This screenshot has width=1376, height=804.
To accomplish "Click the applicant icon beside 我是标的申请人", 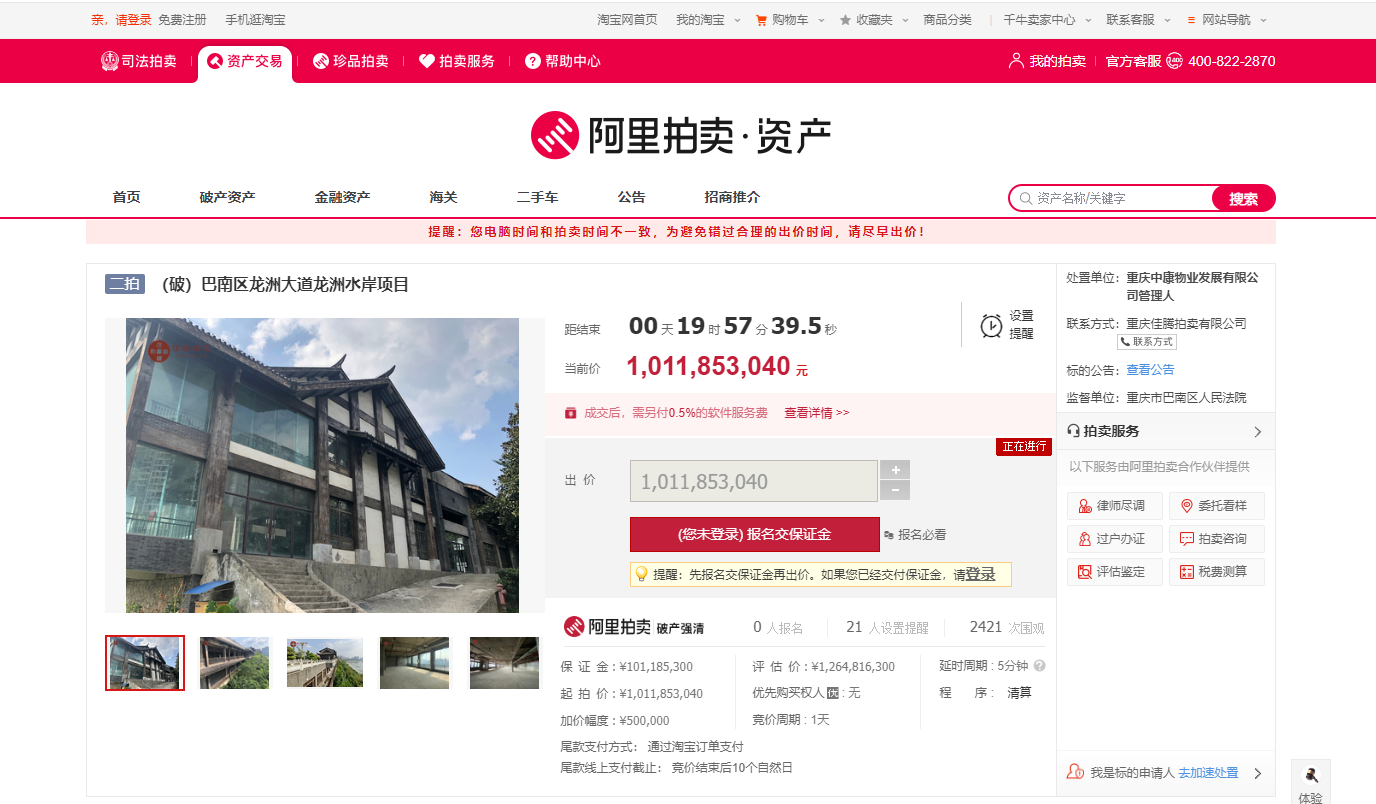I will [1076, 772].
